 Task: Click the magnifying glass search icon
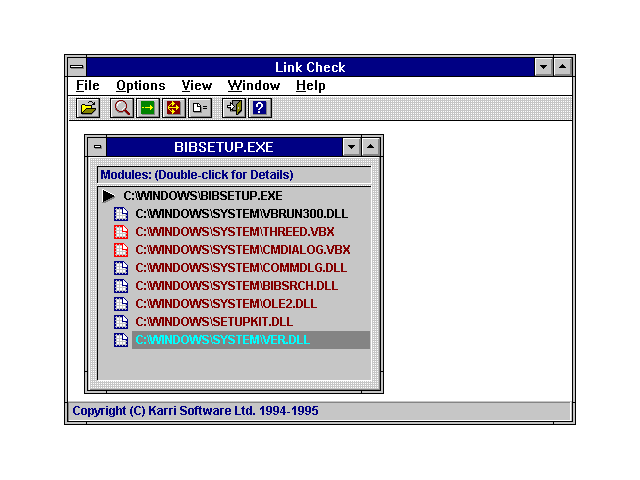coord(122,108)
